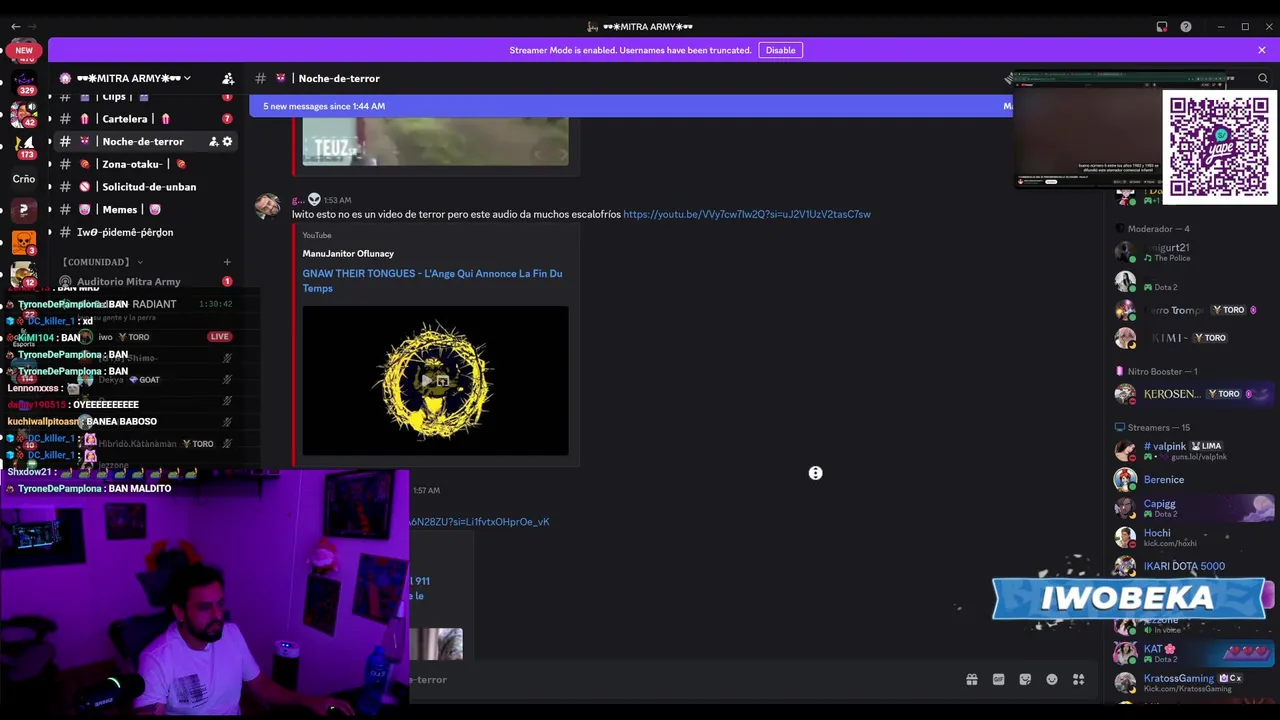
Task: Open the Crño server icon
Action: [24, 179]
